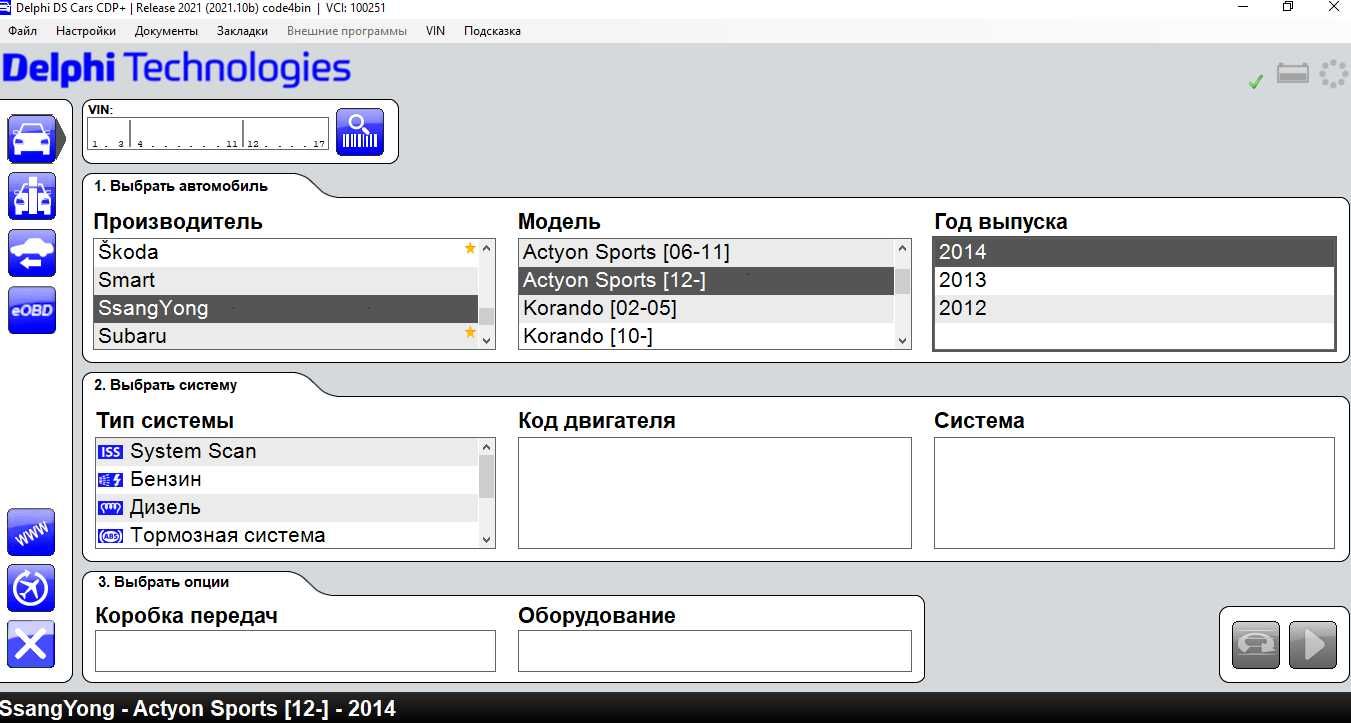
Task: Select Тормозная система system type
Action: pyautogui.click(x=287, y=536)
